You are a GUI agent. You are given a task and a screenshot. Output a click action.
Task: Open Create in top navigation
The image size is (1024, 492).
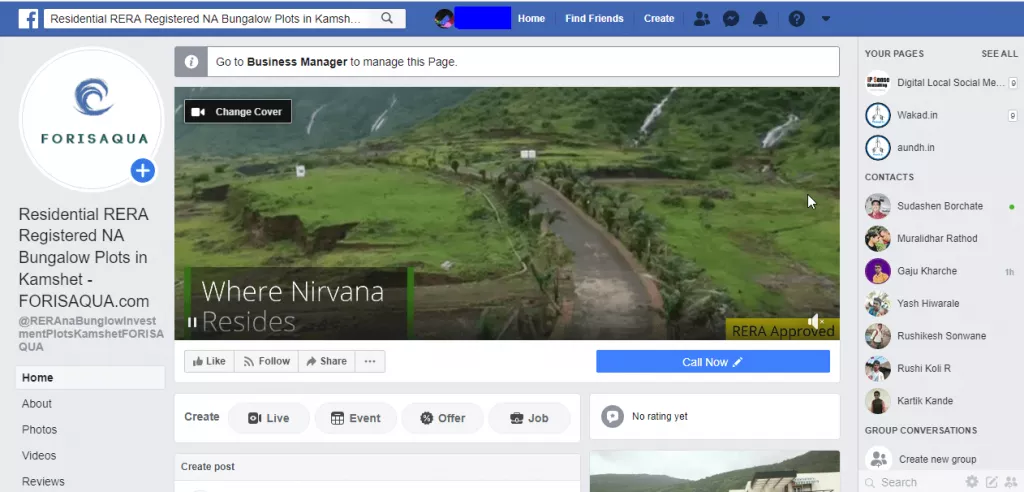tap(659, 18)
